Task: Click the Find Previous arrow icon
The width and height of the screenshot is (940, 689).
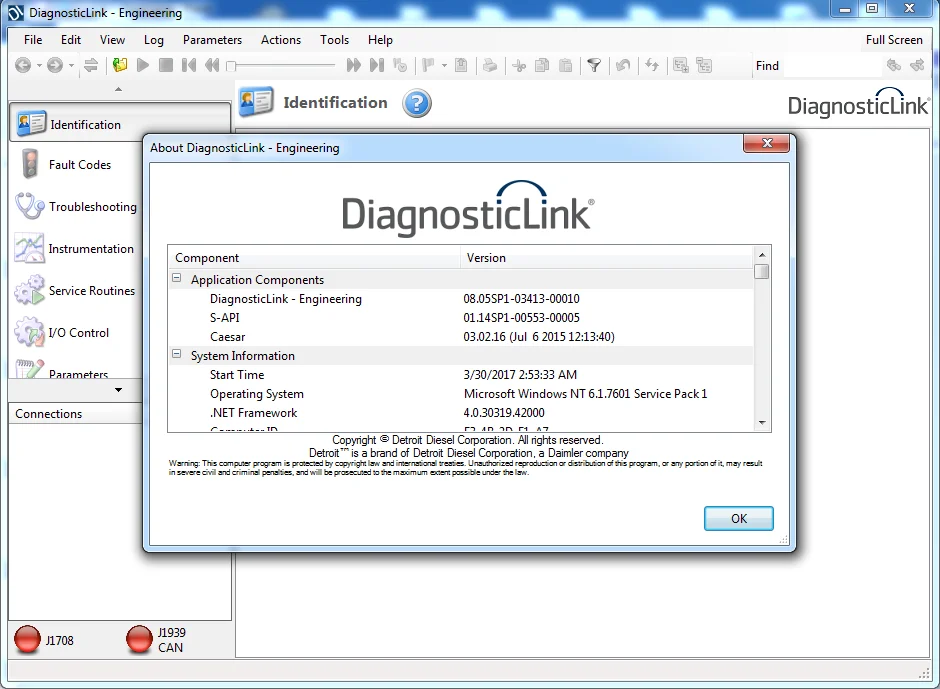Action: point(894,65)
